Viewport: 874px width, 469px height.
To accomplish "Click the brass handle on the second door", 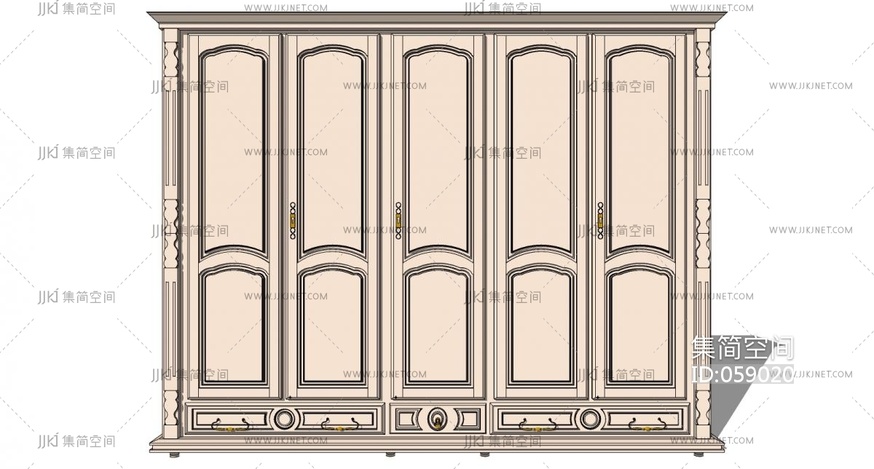I will pyautogui.click(x=293, y=220).
